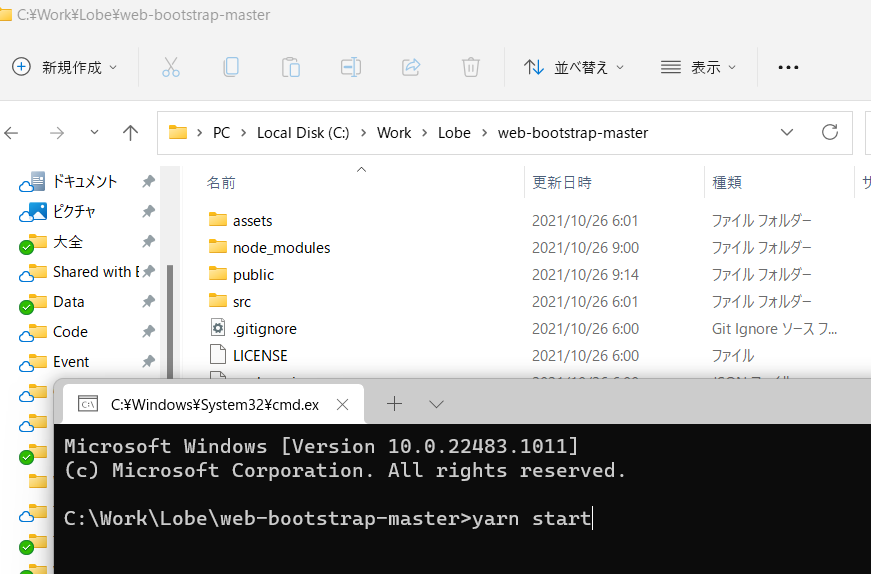Select the LICENSE file

260,356
